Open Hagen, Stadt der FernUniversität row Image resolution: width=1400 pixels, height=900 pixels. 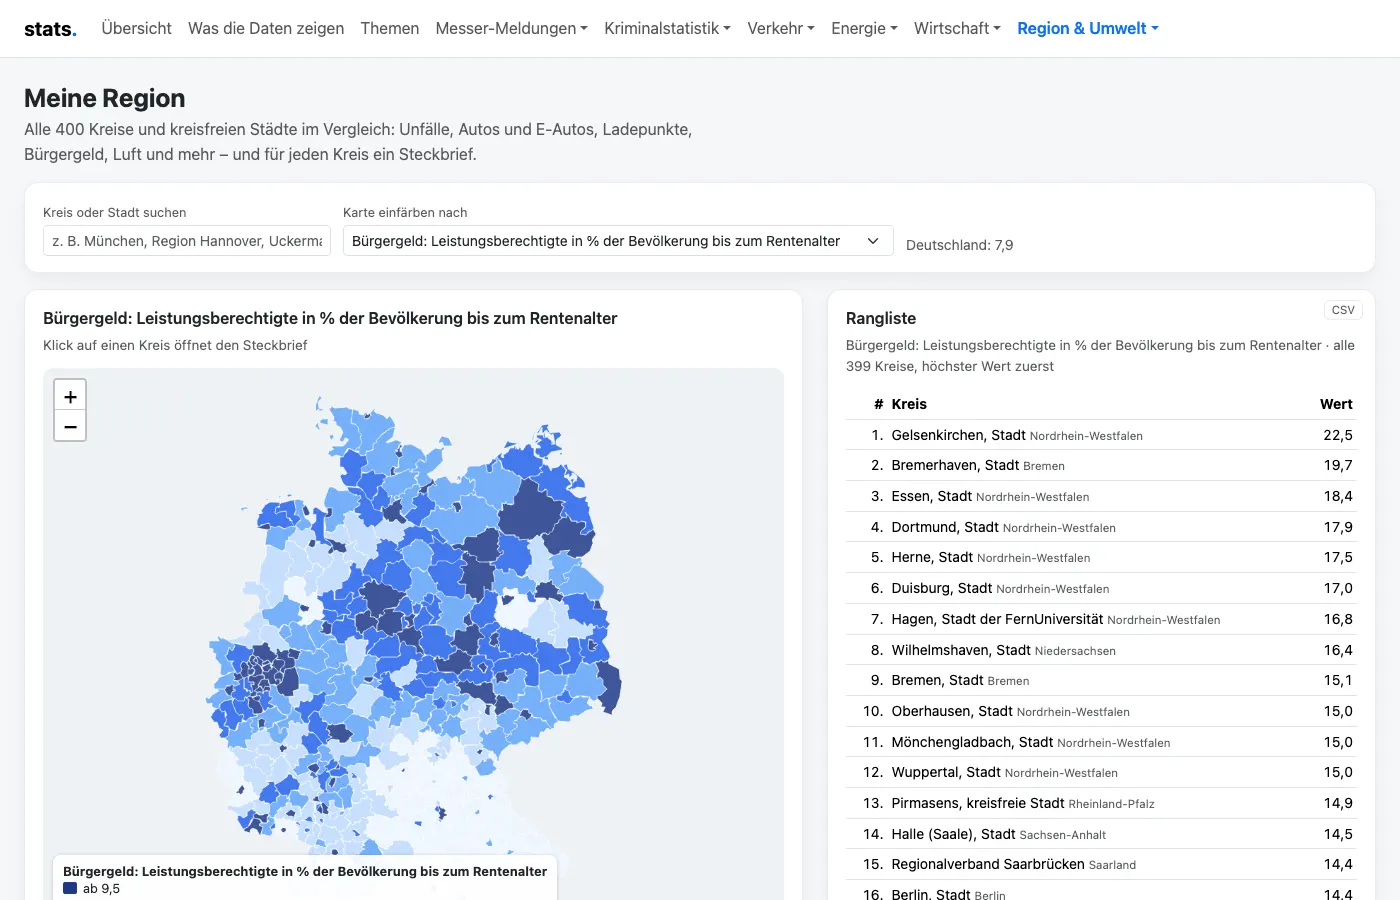click(x=1099, y=619)
